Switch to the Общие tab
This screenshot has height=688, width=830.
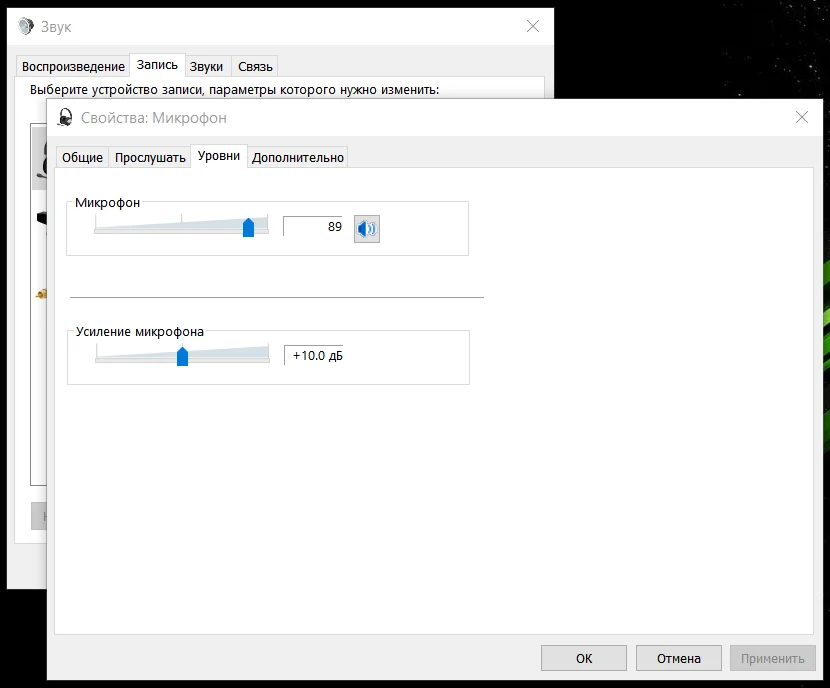click(83, 157)
